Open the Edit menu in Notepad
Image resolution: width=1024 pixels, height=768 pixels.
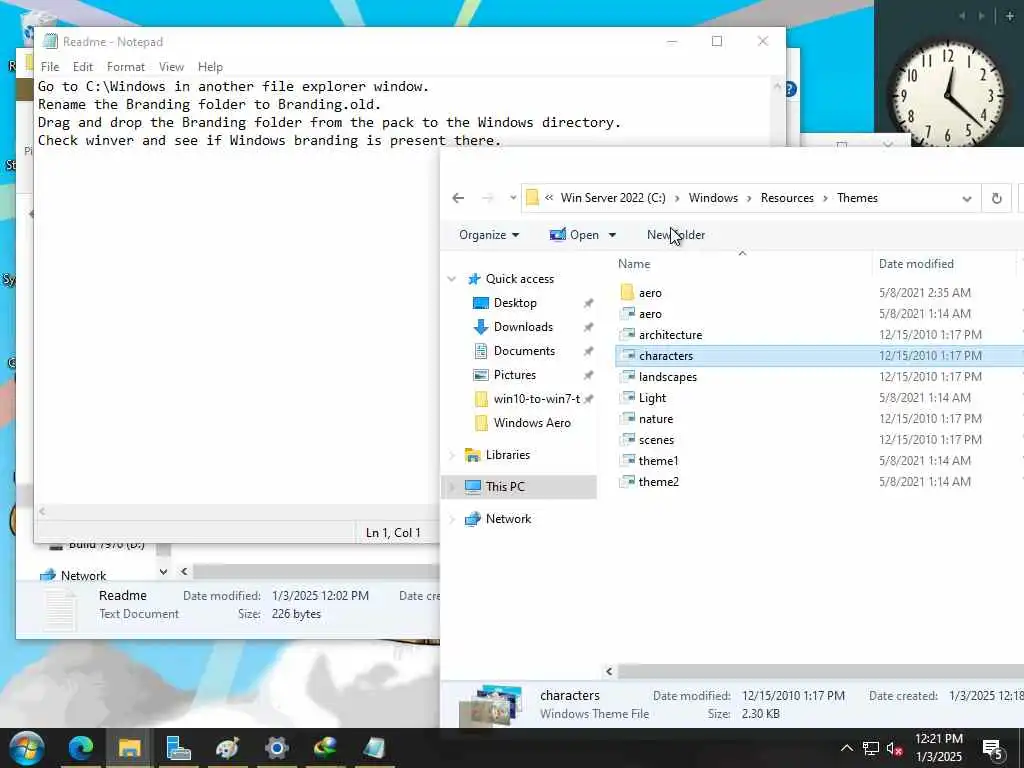click(83, 67)
